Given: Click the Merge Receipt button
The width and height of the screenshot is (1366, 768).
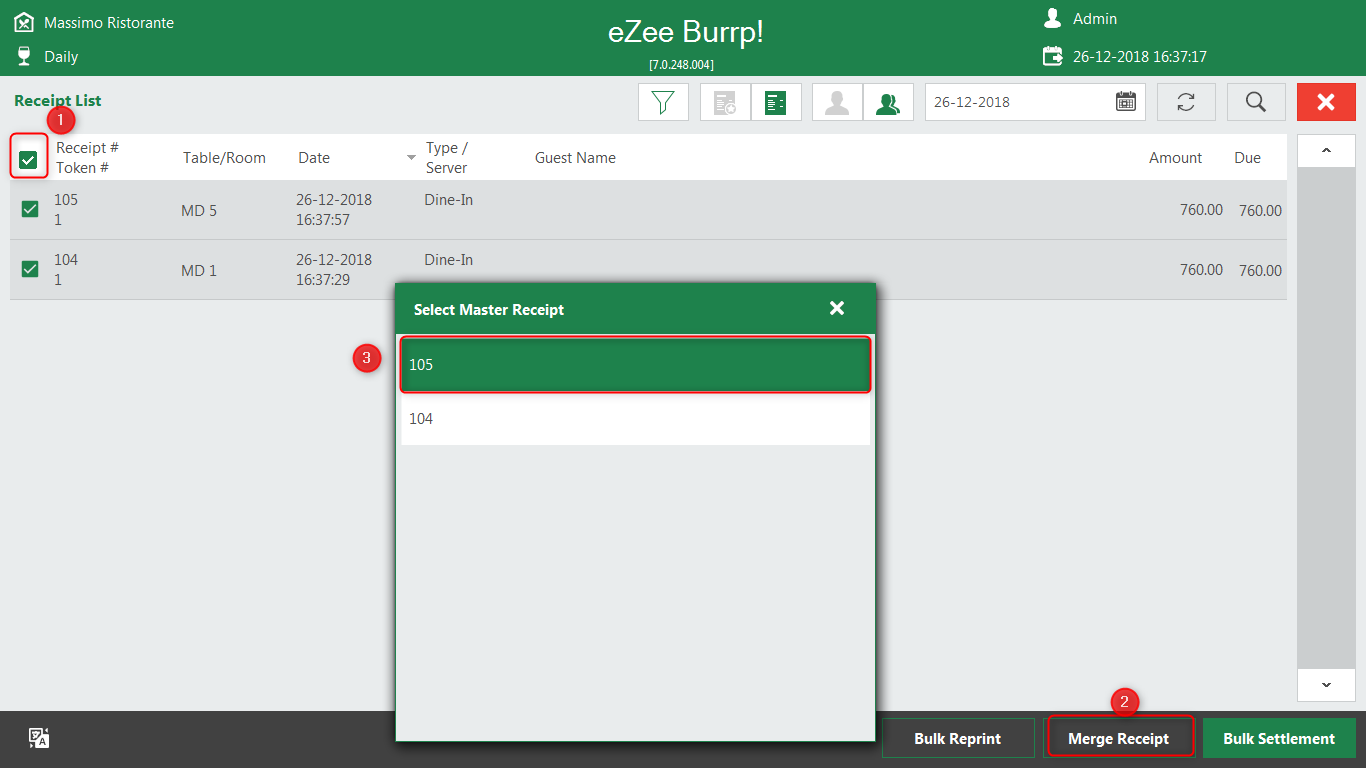Looking at the screenshot, I should (1119, 738).
